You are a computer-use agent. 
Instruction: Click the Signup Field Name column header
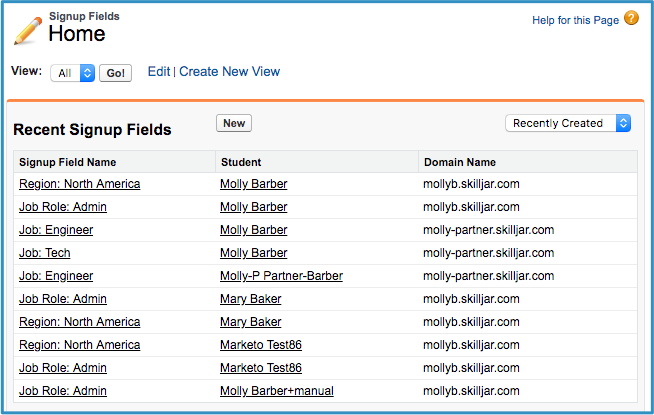point(68,162)
